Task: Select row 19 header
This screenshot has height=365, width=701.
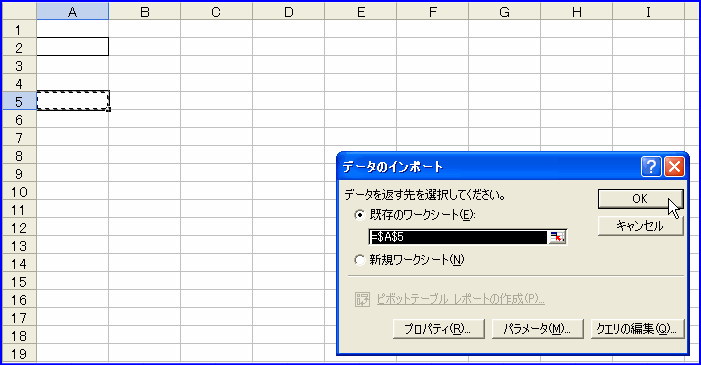Action: 19,353
